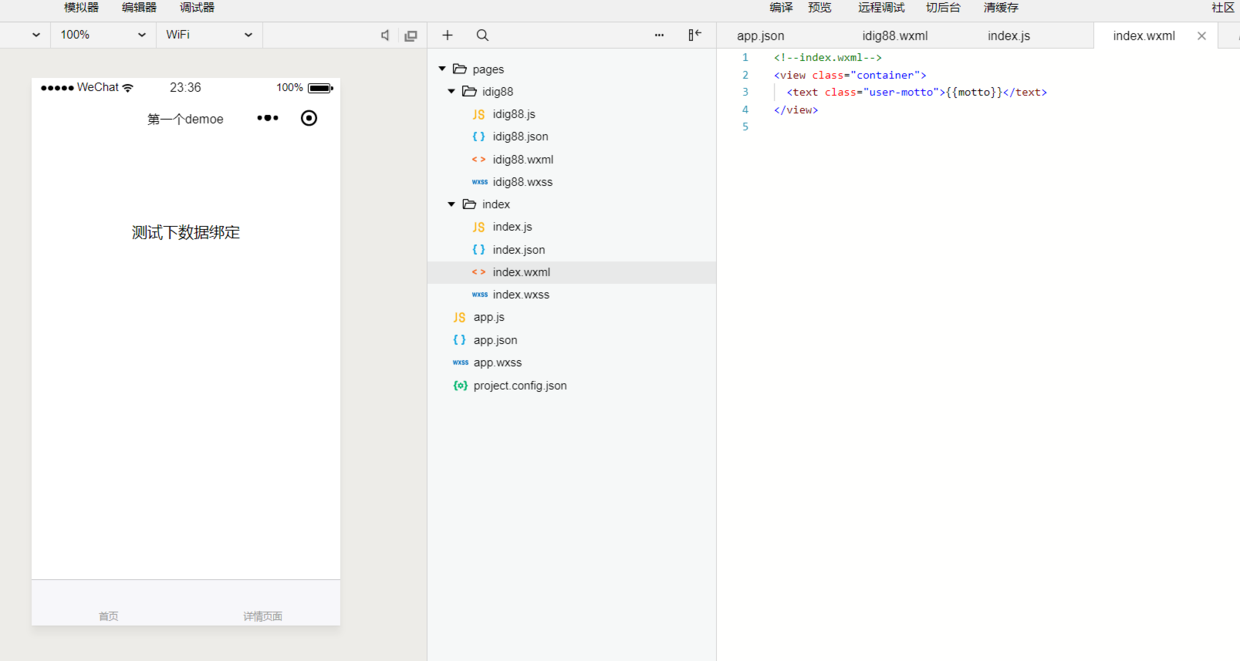
Task: Click the 第一个demoe title in simulator
Action: click(186, 119)
